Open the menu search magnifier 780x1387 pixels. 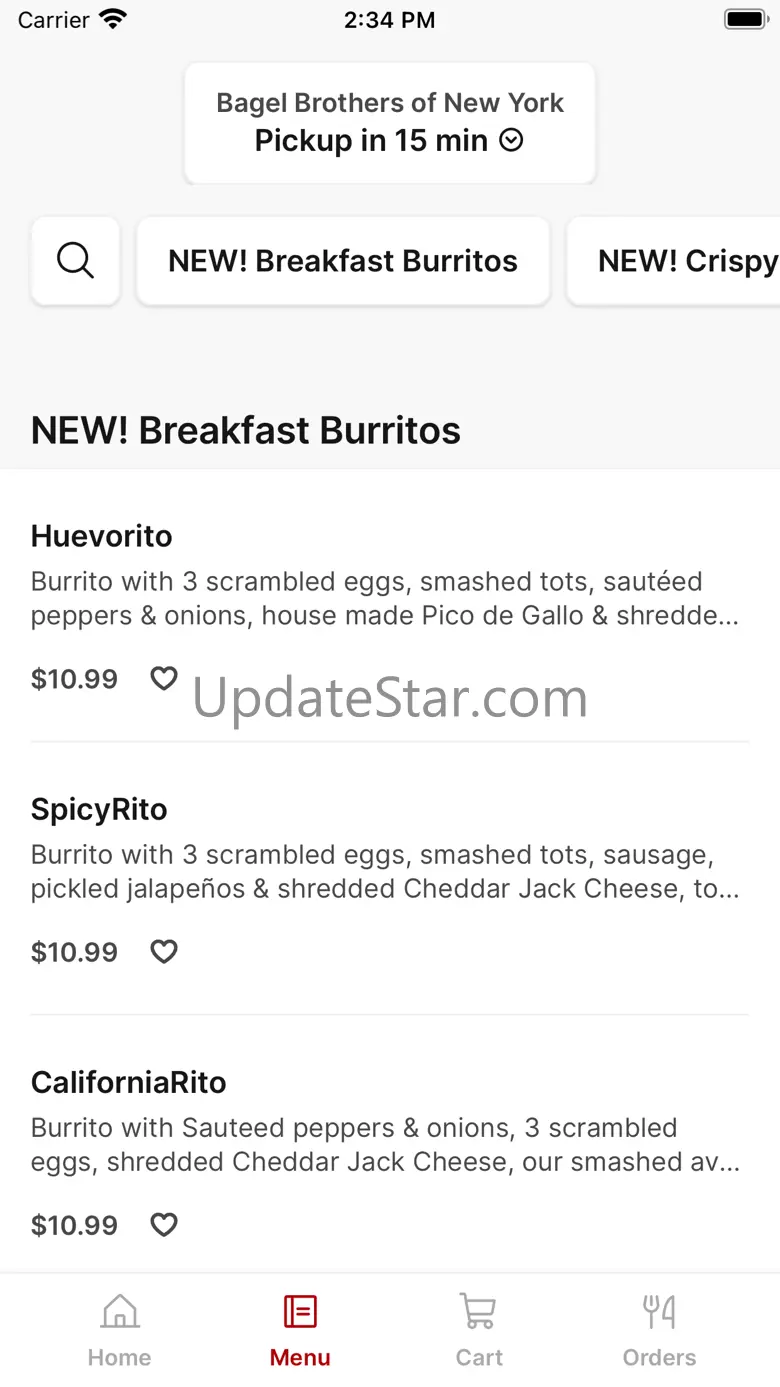click(75, 261)
